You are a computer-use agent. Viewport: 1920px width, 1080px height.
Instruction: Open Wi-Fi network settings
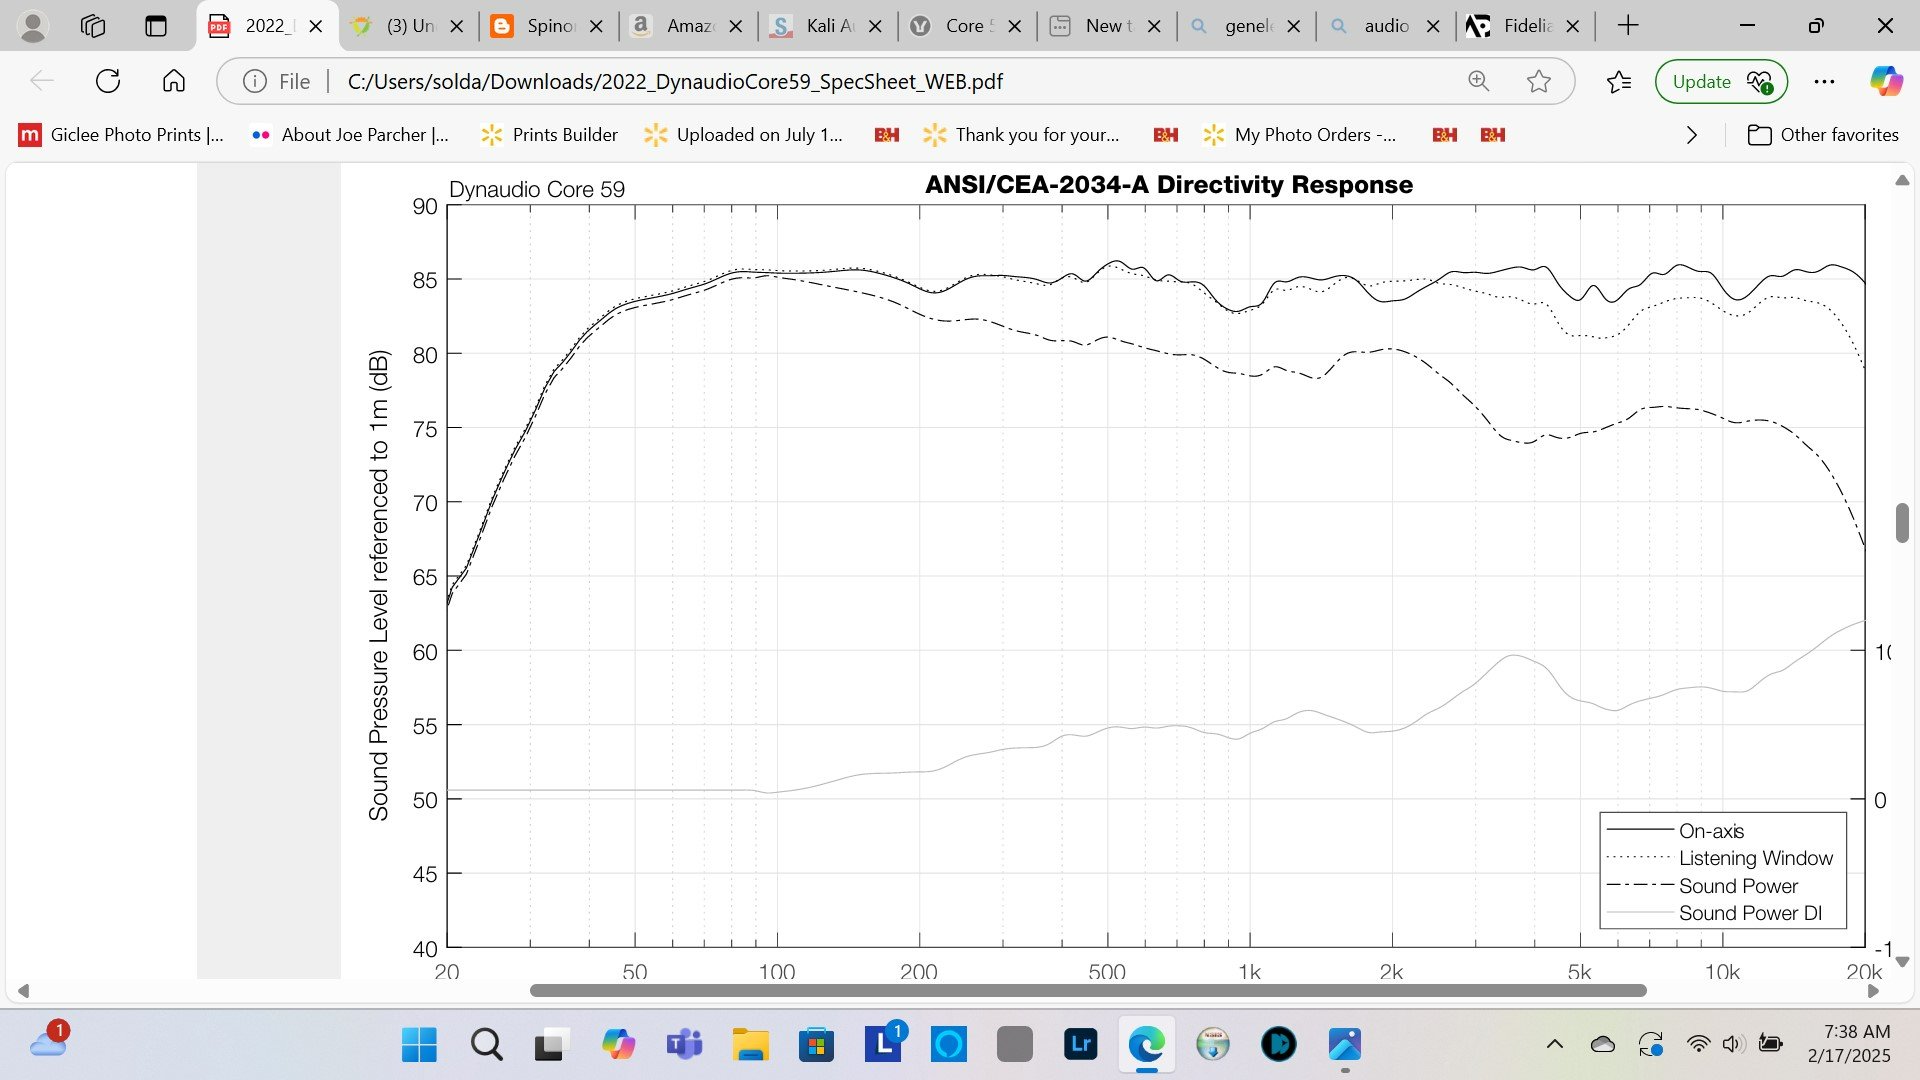click(x=1698, y=1044)
